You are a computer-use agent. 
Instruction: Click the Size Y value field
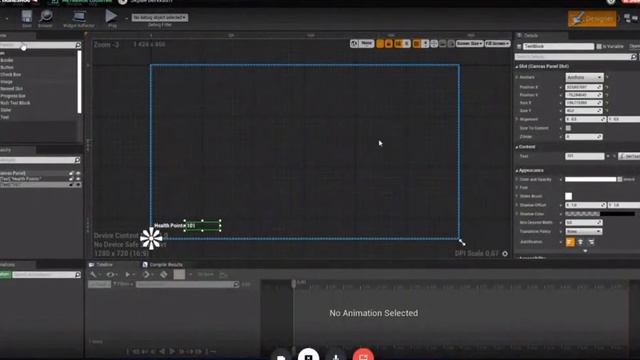[x=584, y=111]
